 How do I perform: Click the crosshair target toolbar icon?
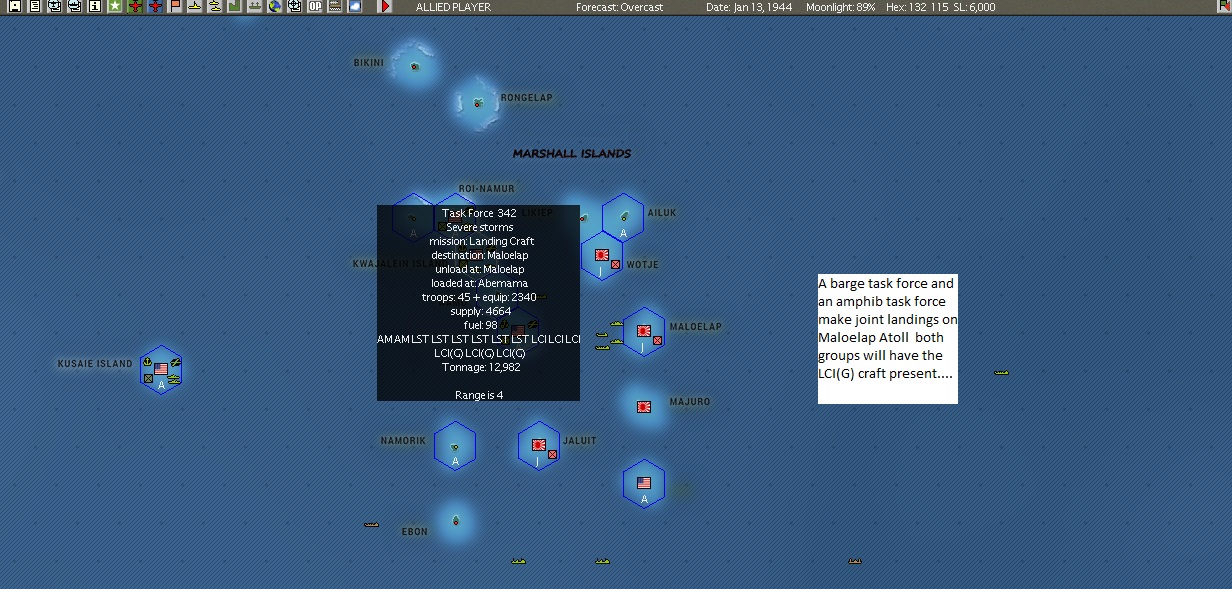click(295, 6)
